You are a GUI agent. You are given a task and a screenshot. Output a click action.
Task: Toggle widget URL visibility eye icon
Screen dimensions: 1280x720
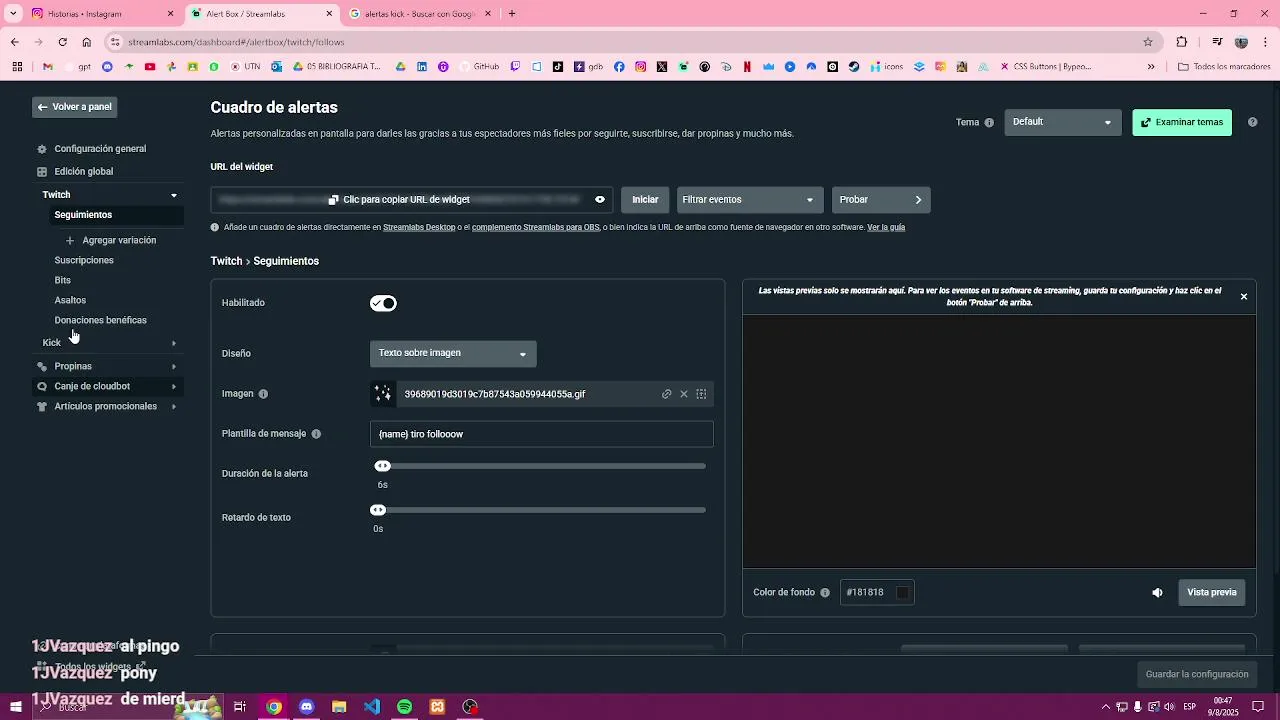(600, 200)
